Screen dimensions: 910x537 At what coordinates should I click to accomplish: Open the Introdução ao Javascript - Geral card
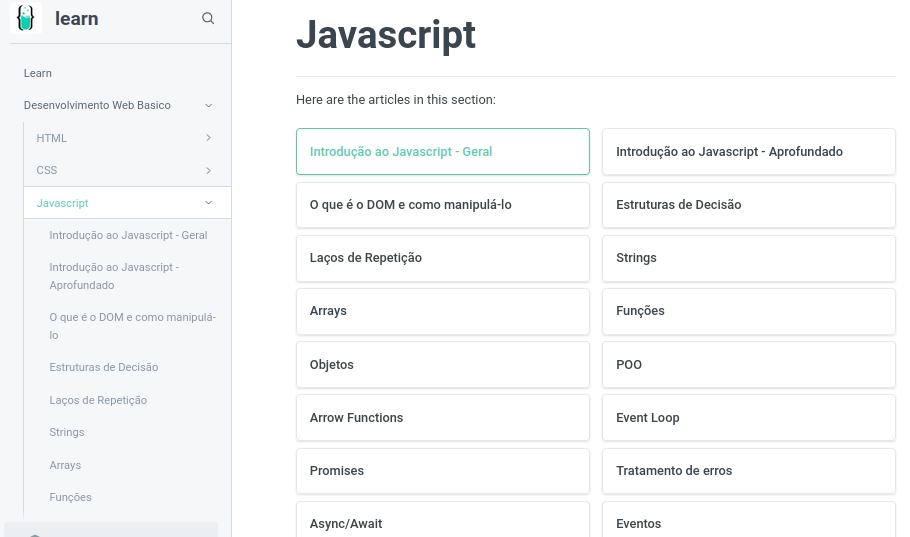(x=442, y=152)
